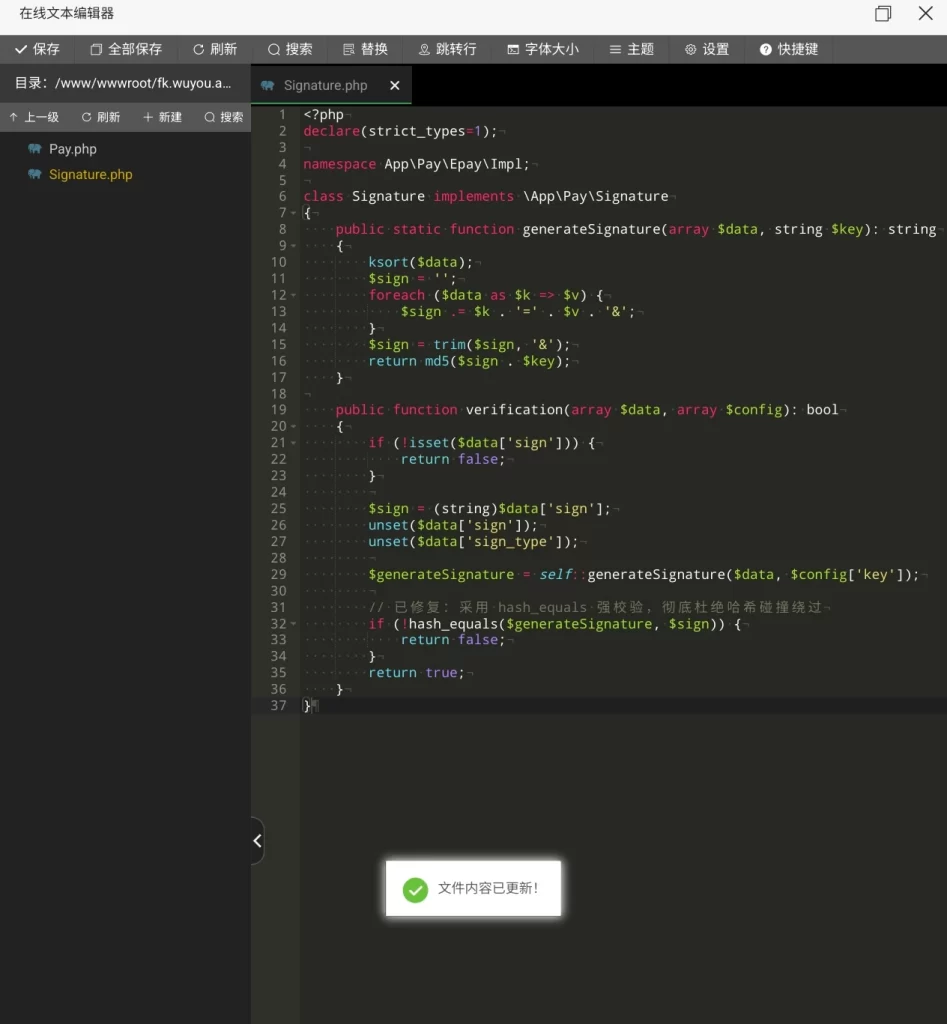Refresh the directory list in sidebar
The width and height of the screenshot is (947, 1024).
(x=100, y=117)
